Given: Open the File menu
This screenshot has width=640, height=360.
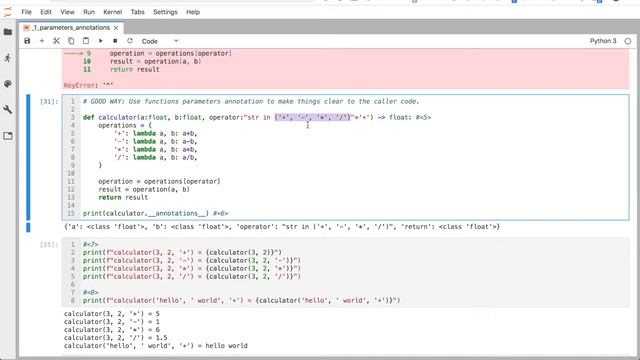Looking at the screenshot, I should 27,12.
